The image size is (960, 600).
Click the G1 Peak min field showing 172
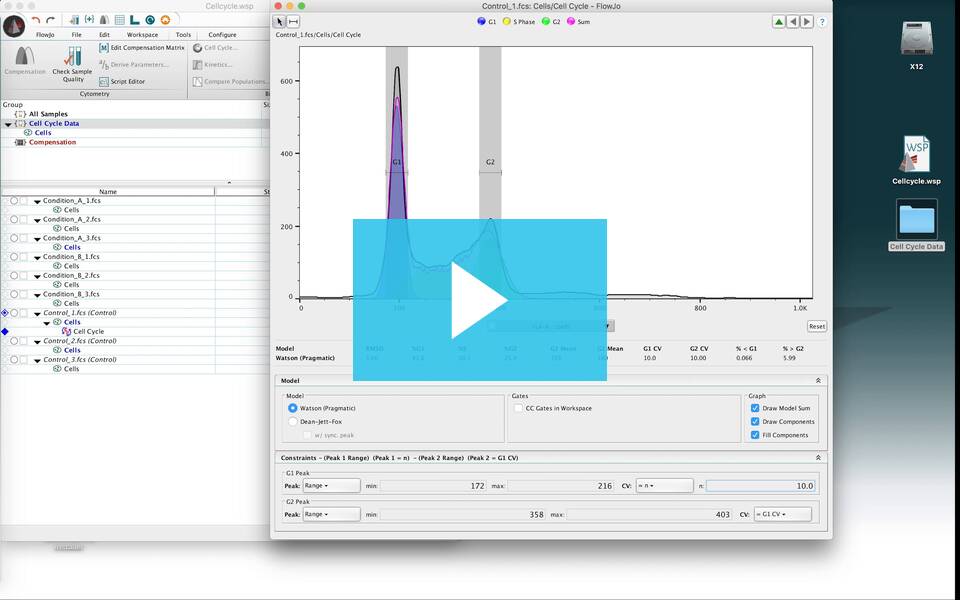click(x=433, y=486)
